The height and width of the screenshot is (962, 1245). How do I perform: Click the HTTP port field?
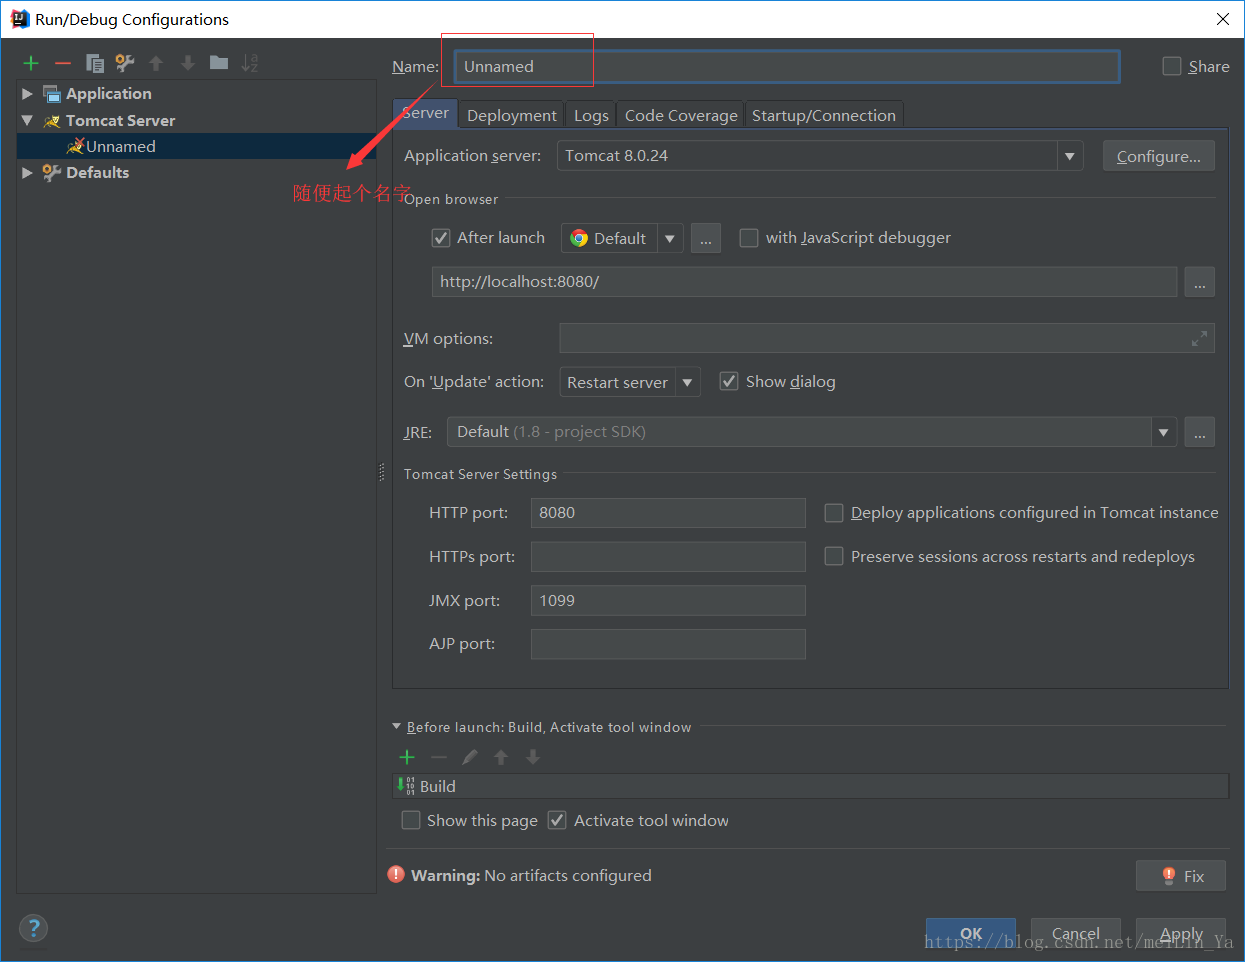click(x=668, y=513)
